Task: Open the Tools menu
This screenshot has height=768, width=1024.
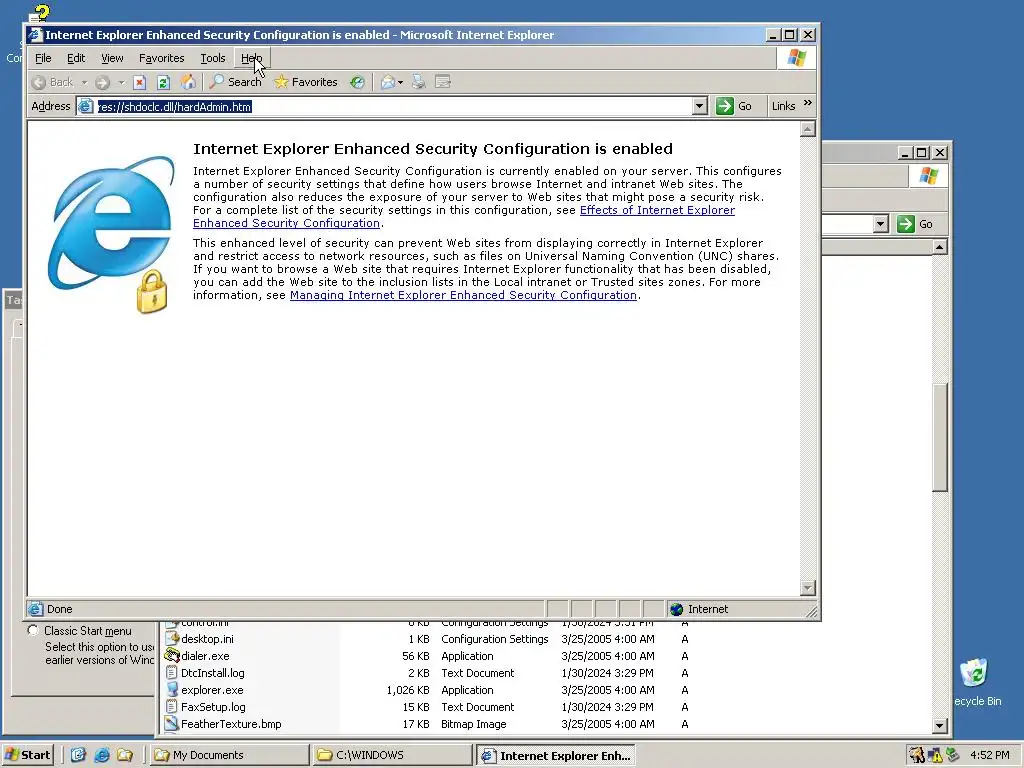Action: pyautogui.click(x=213, y=58)
